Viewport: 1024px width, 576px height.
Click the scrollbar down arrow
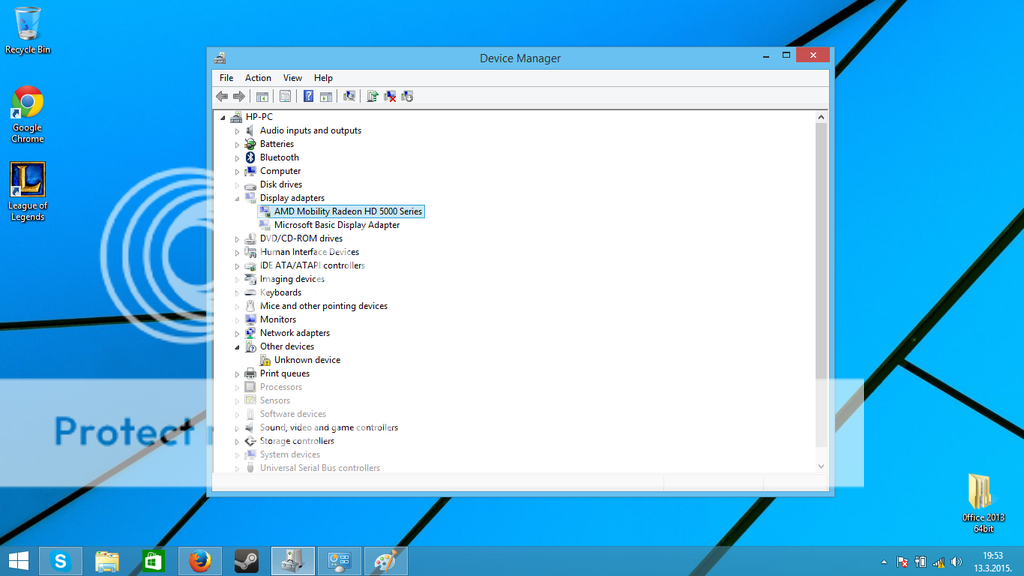820,465
